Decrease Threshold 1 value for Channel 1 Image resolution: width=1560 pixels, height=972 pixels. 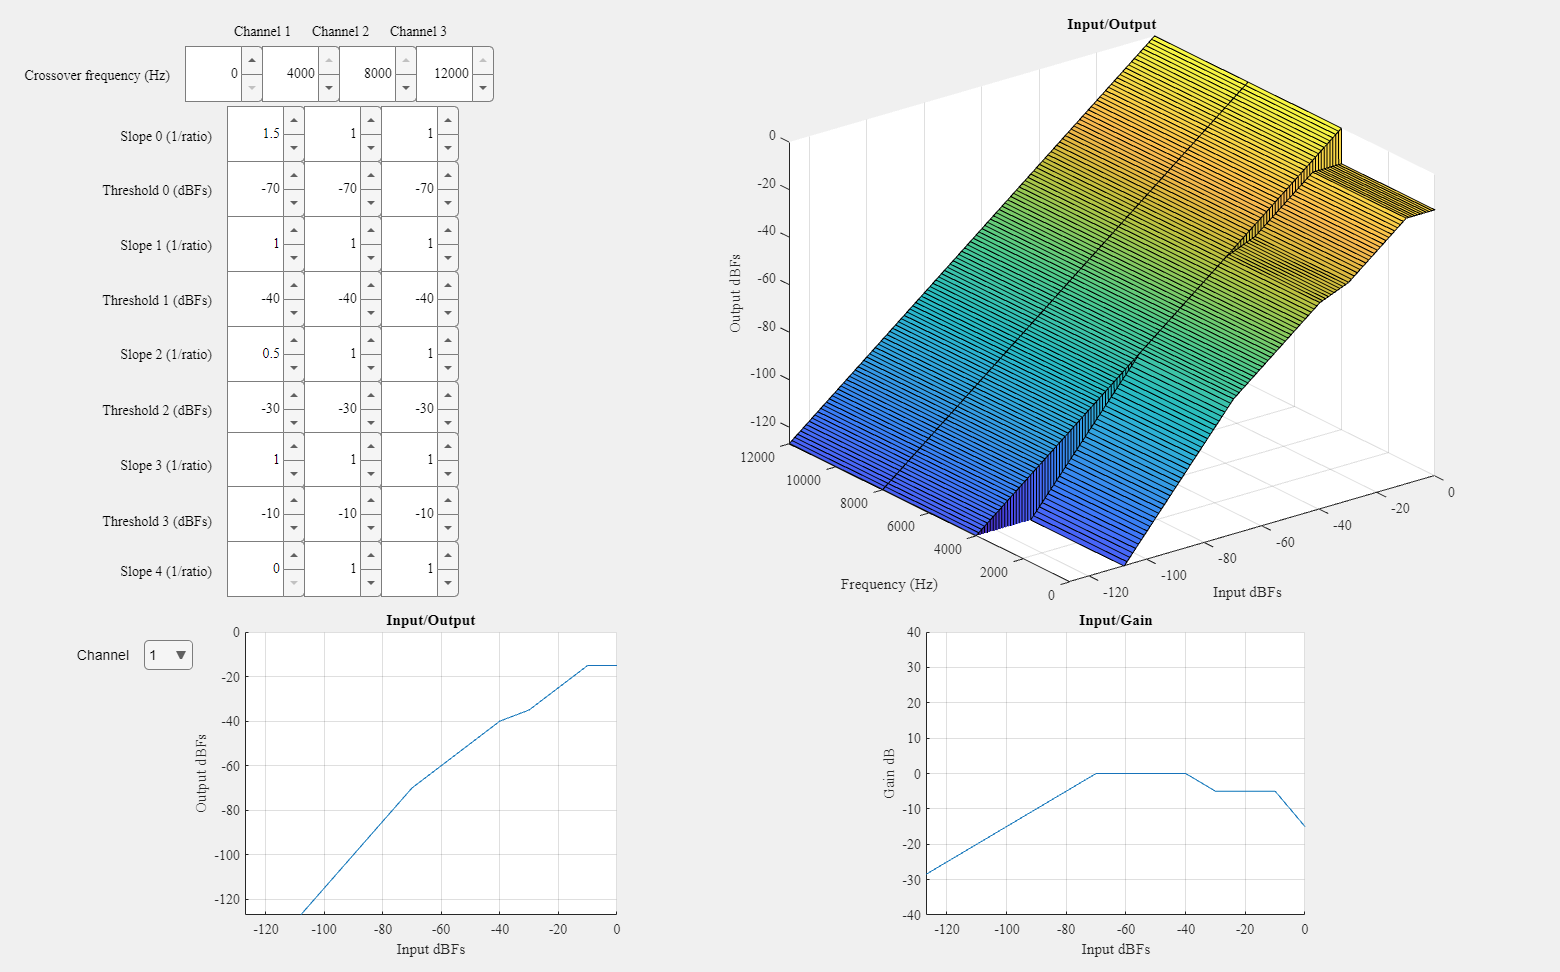point(292,312)
